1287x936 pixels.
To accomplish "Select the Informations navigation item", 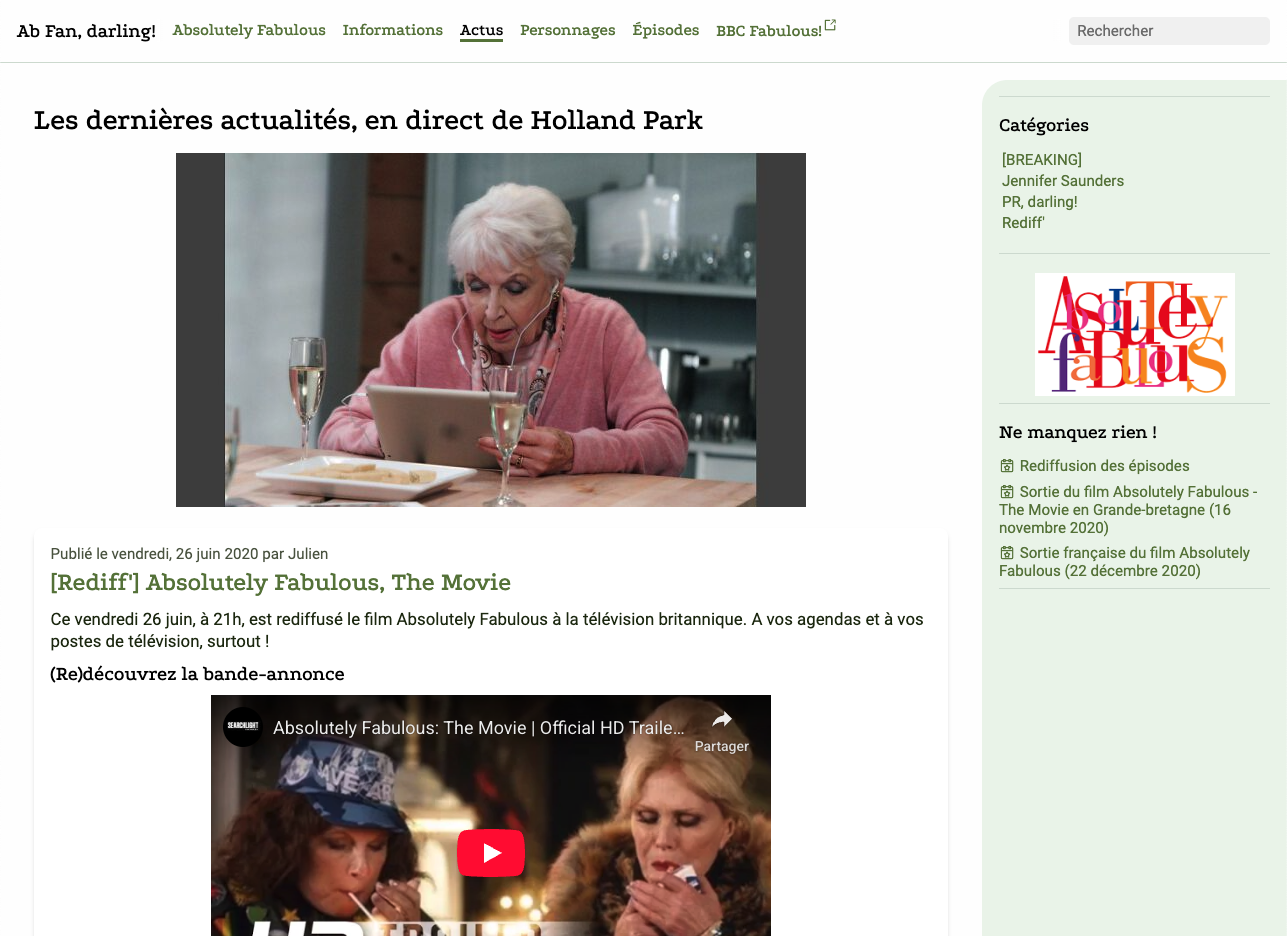I will [392, 30].
